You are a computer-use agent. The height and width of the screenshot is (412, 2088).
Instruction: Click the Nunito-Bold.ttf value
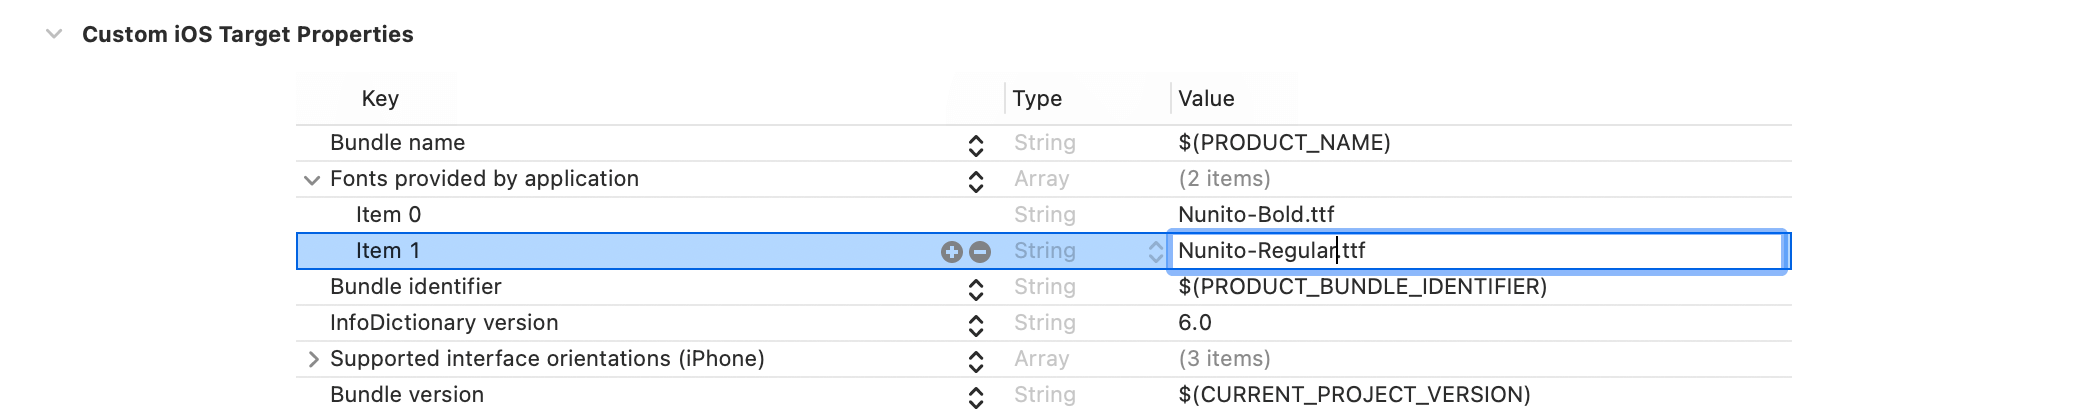click(x=1256, y=215)
